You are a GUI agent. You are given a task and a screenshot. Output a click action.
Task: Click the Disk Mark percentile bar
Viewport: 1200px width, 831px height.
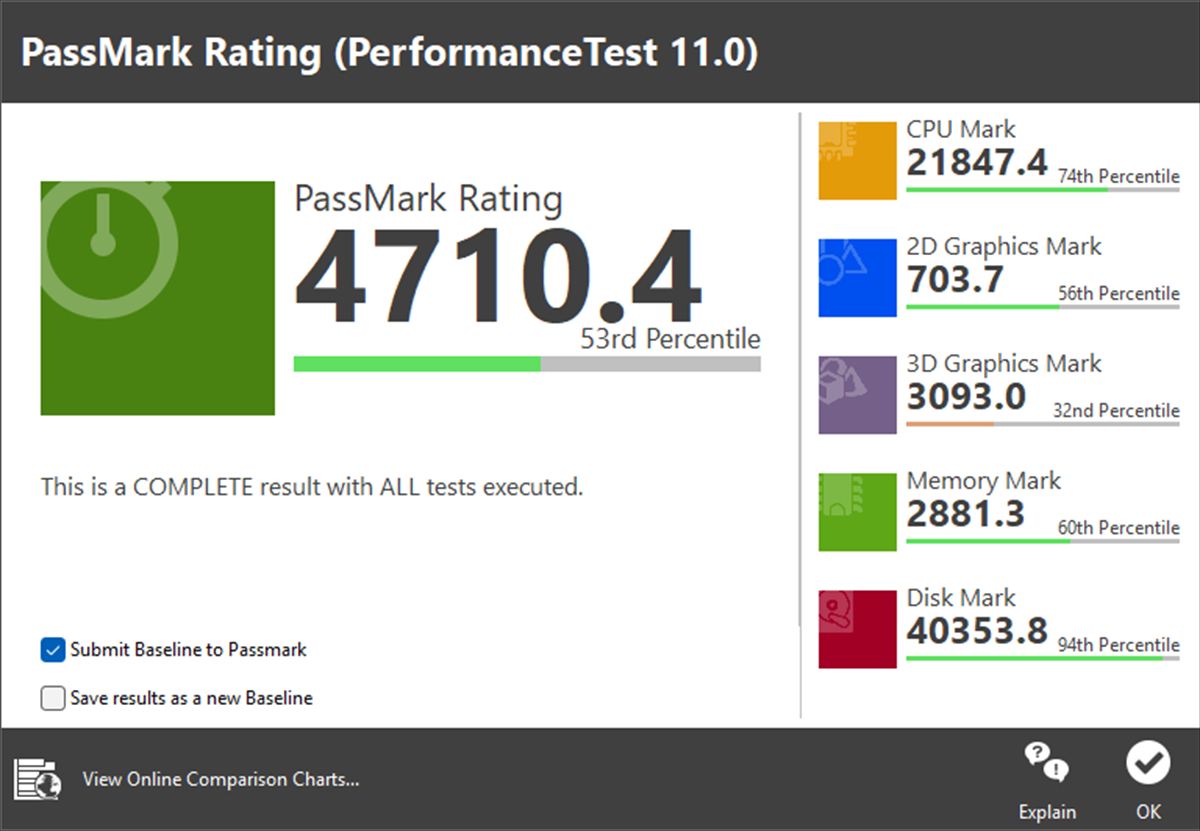click(1042, 658)
